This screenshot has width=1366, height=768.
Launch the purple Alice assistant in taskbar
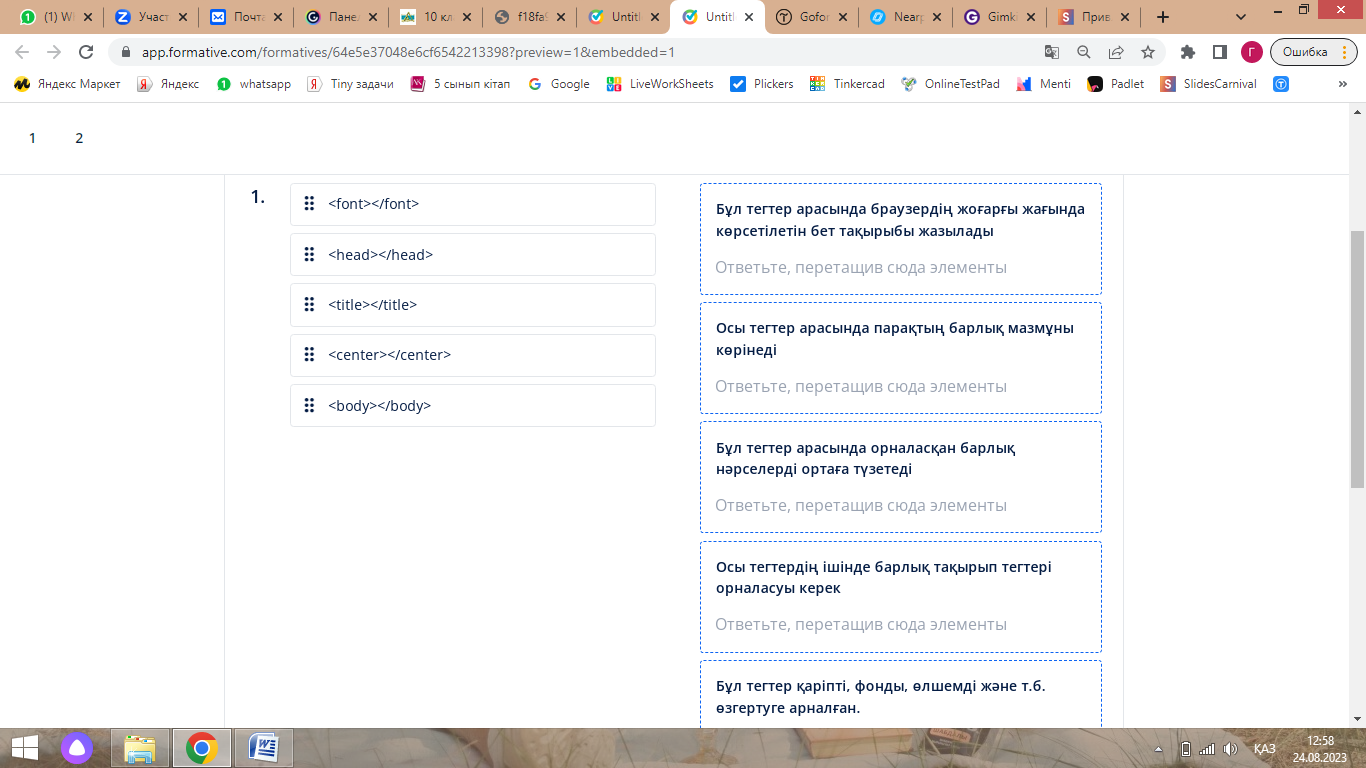(78, 748)
